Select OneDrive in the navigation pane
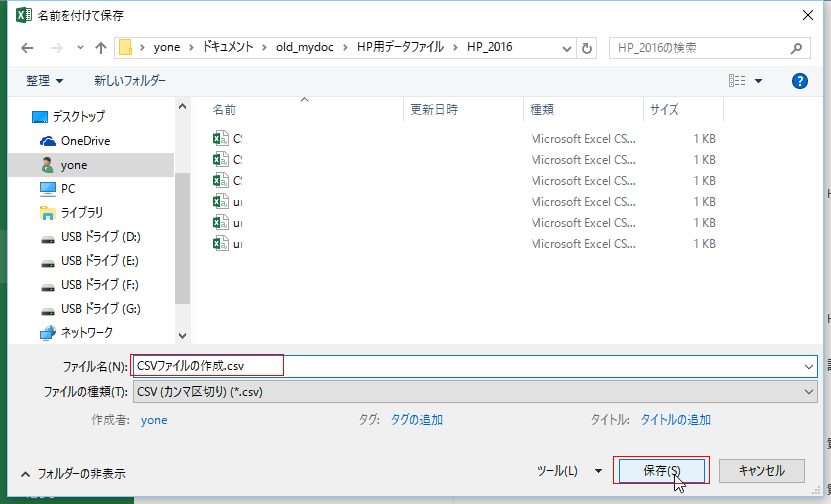Image resolution: width=831 pixels, height=504 pixels. [85, 140]
